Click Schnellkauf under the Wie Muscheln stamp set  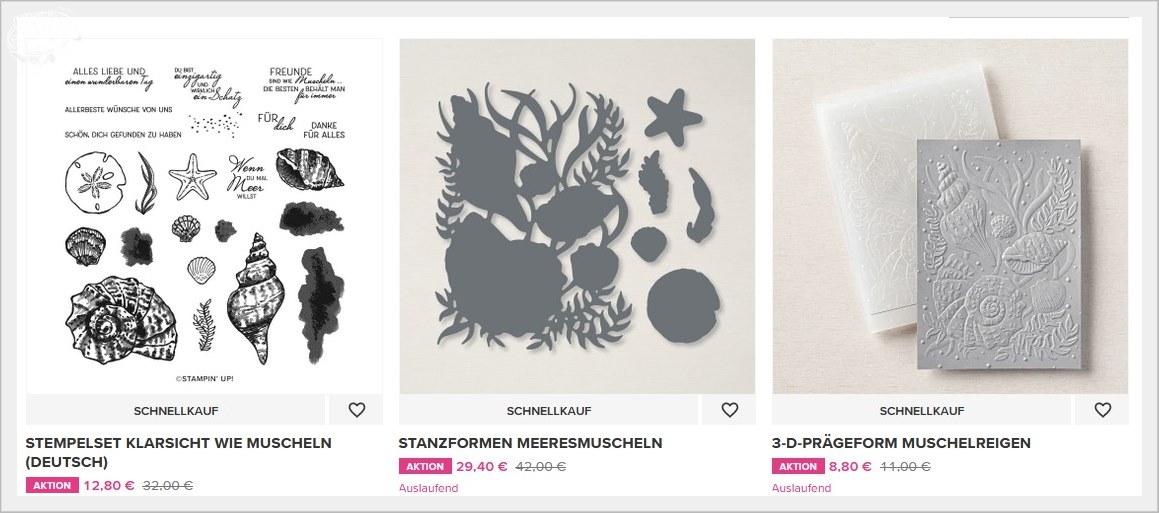[x=176, y=410]
